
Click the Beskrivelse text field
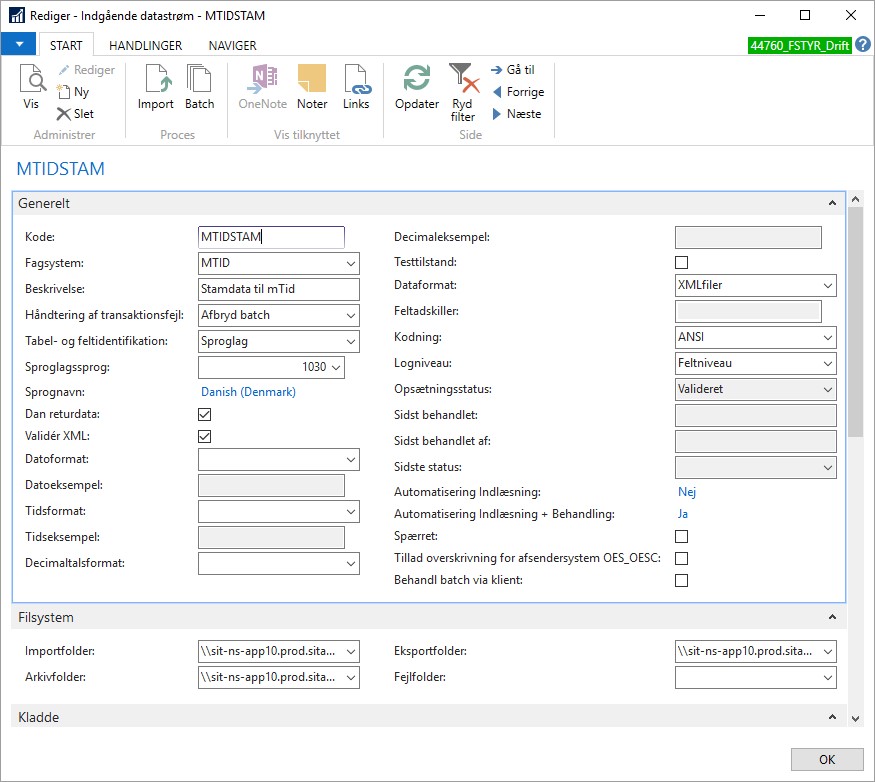(x=278, y=289)
